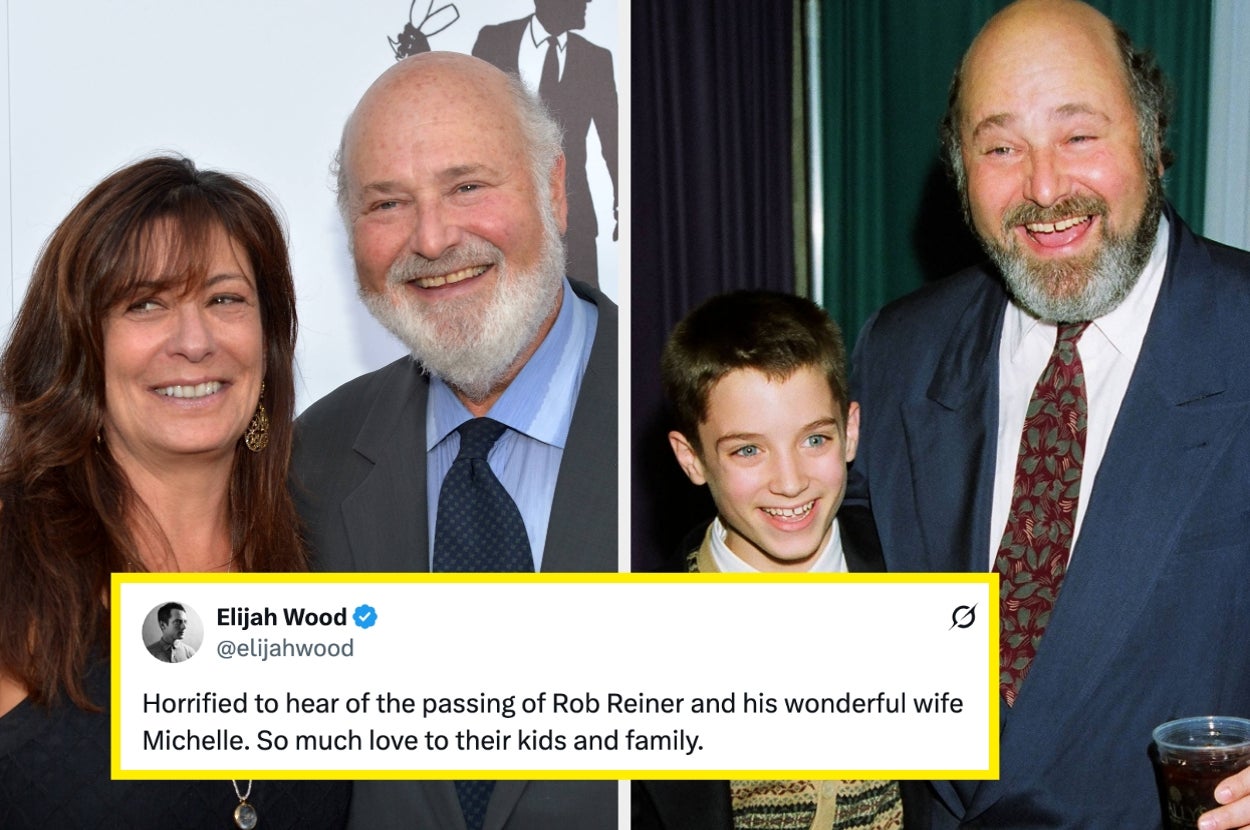Click the suited man silhouette graphic
Viewport: 1250px width, 830px height.
[547, 100]
